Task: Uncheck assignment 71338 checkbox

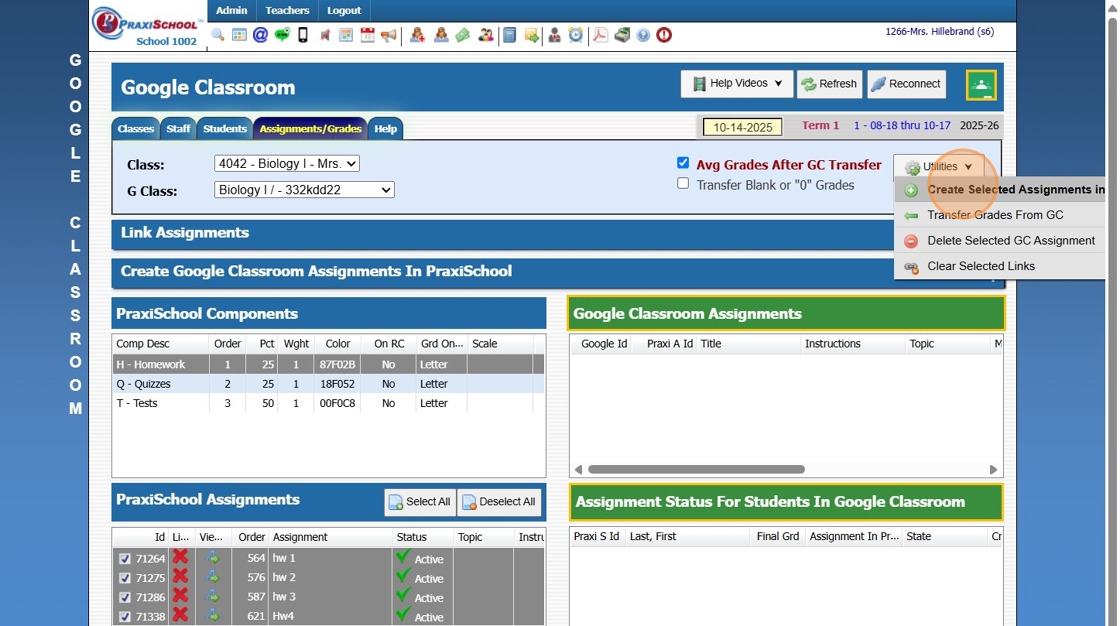Action: click(125, 617)
